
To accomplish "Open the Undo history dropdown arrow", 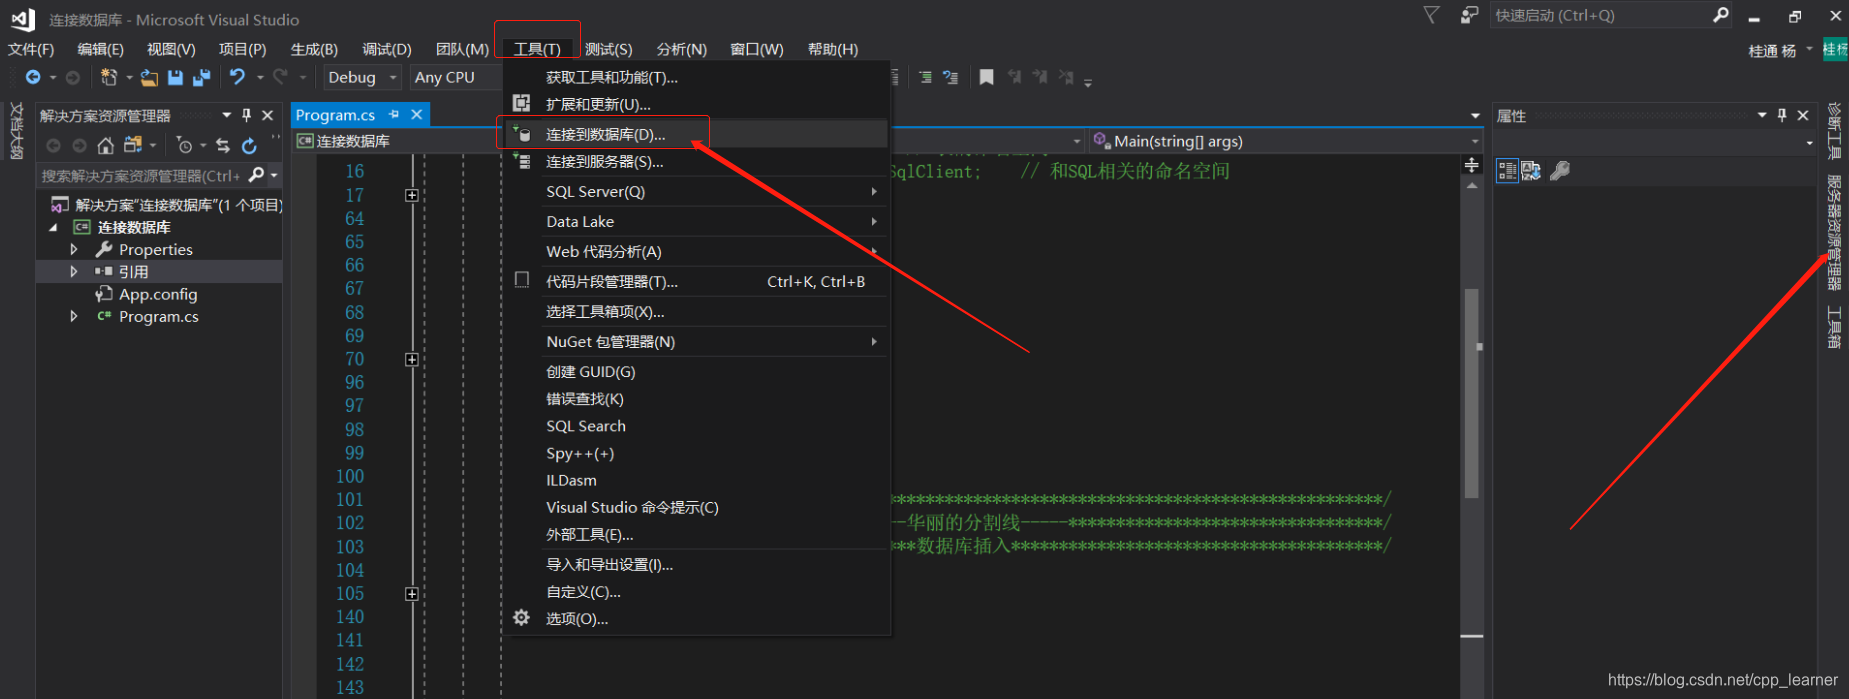I will tap(260, 77).
